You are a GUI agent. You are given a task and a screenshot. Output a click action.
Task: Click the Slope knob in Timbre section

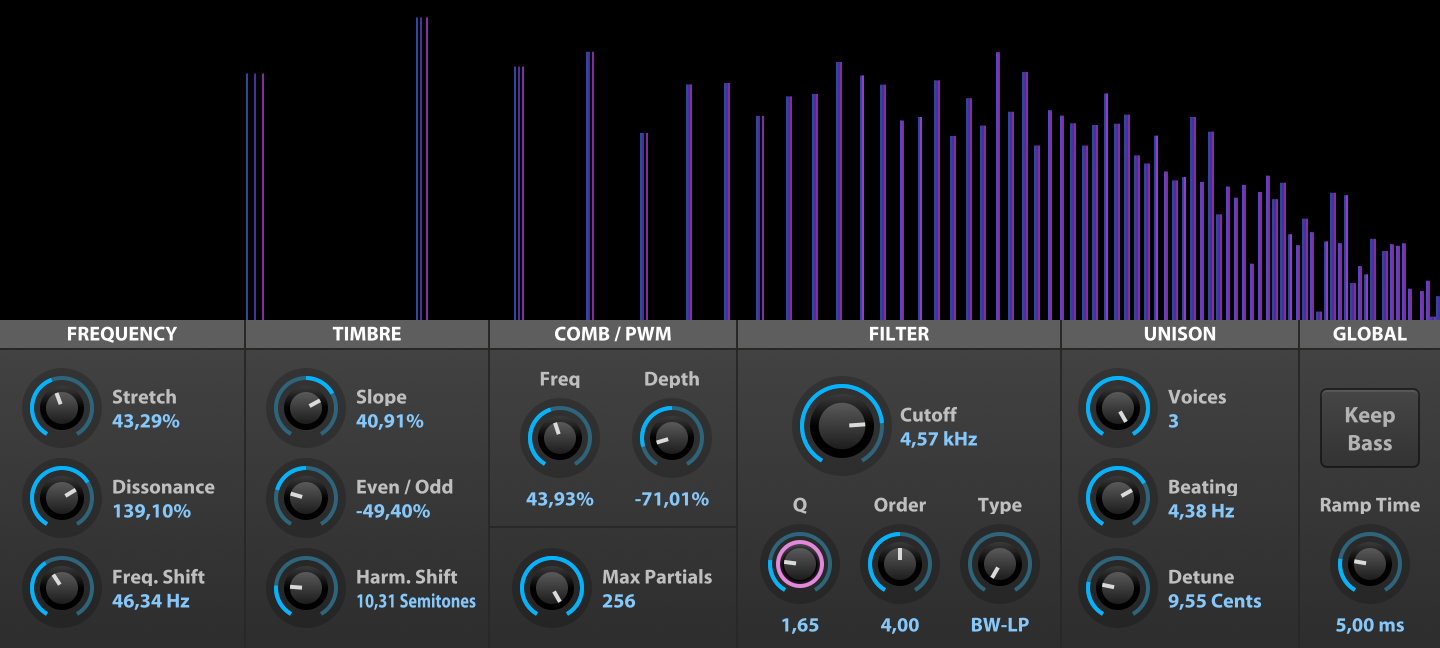tap(305, 407)
